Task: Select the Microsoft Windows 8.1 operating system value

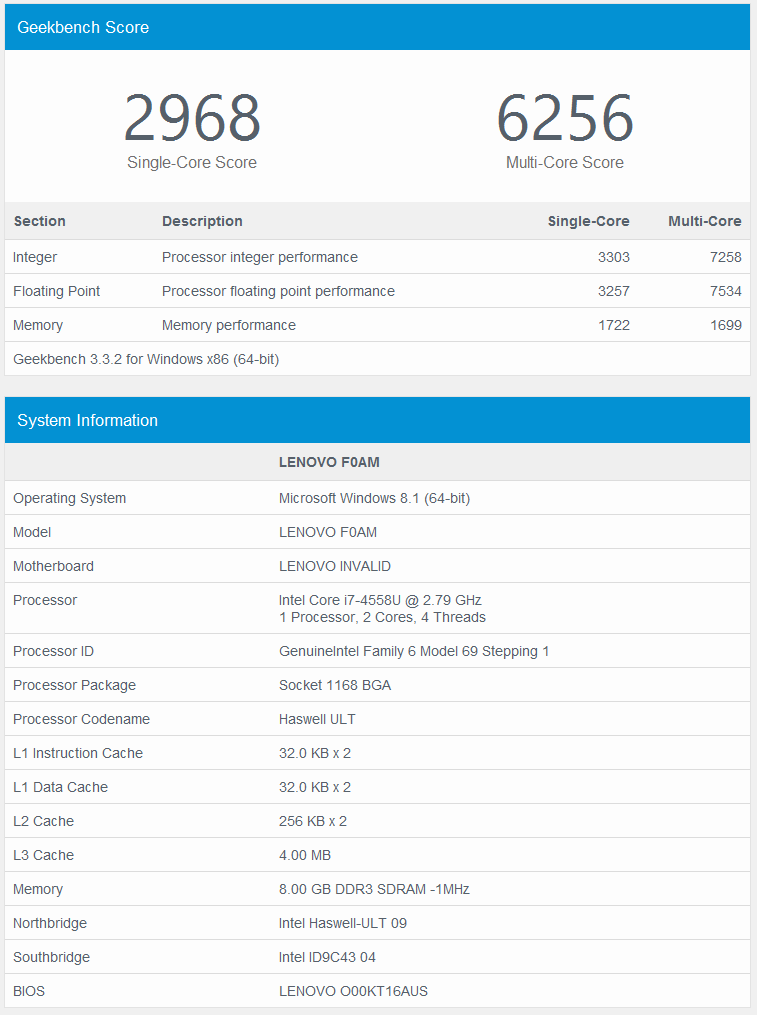Action: (374, 498)
